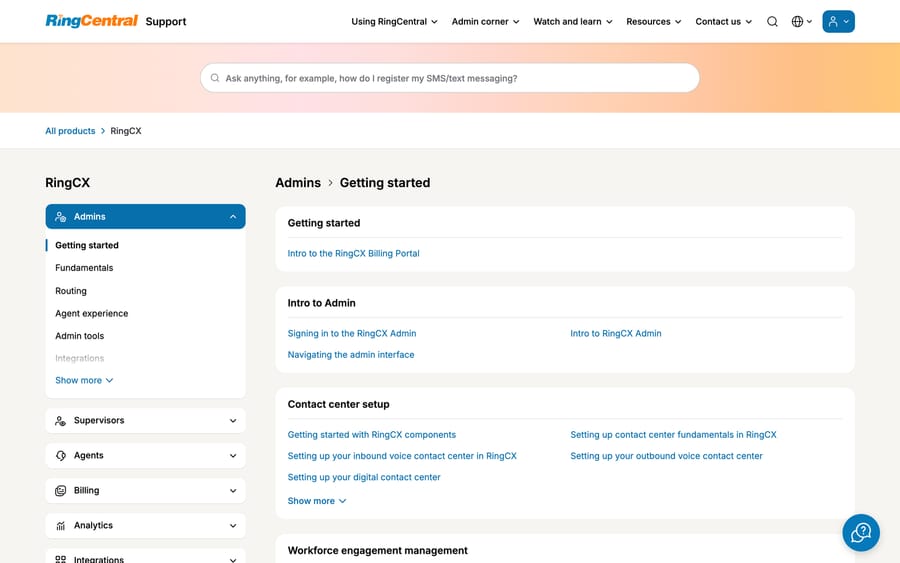Show more Contact center setup articles
Screen dimensions: 900x563
317,501
